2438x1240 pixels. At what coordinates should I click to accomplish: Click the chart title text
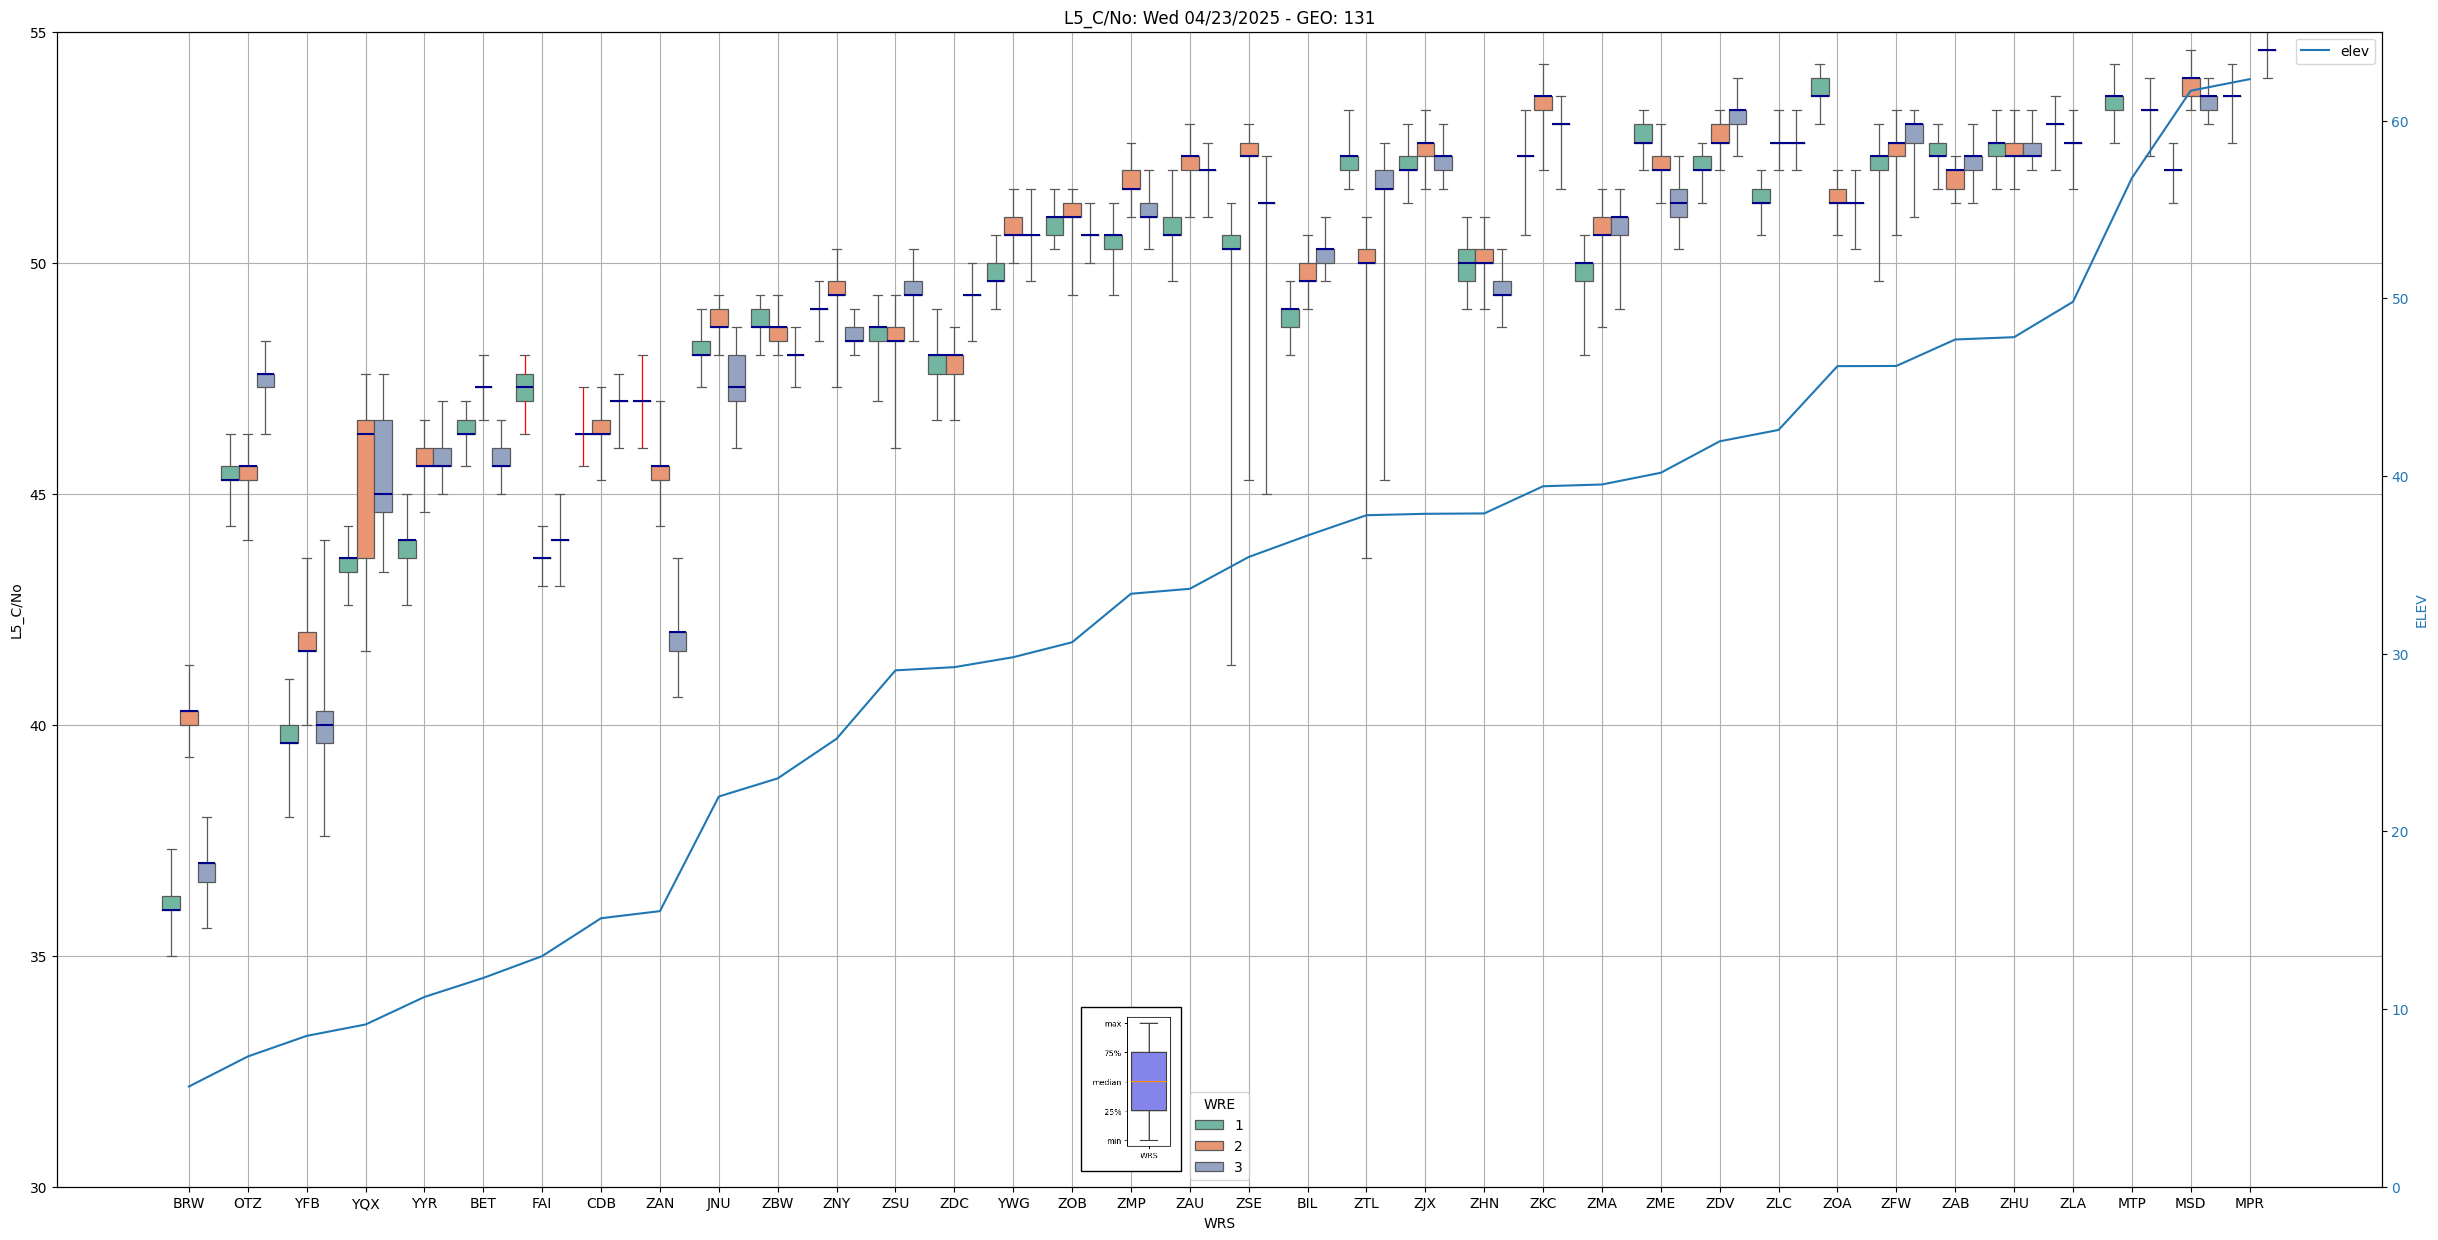click(x=1219, y=18)
